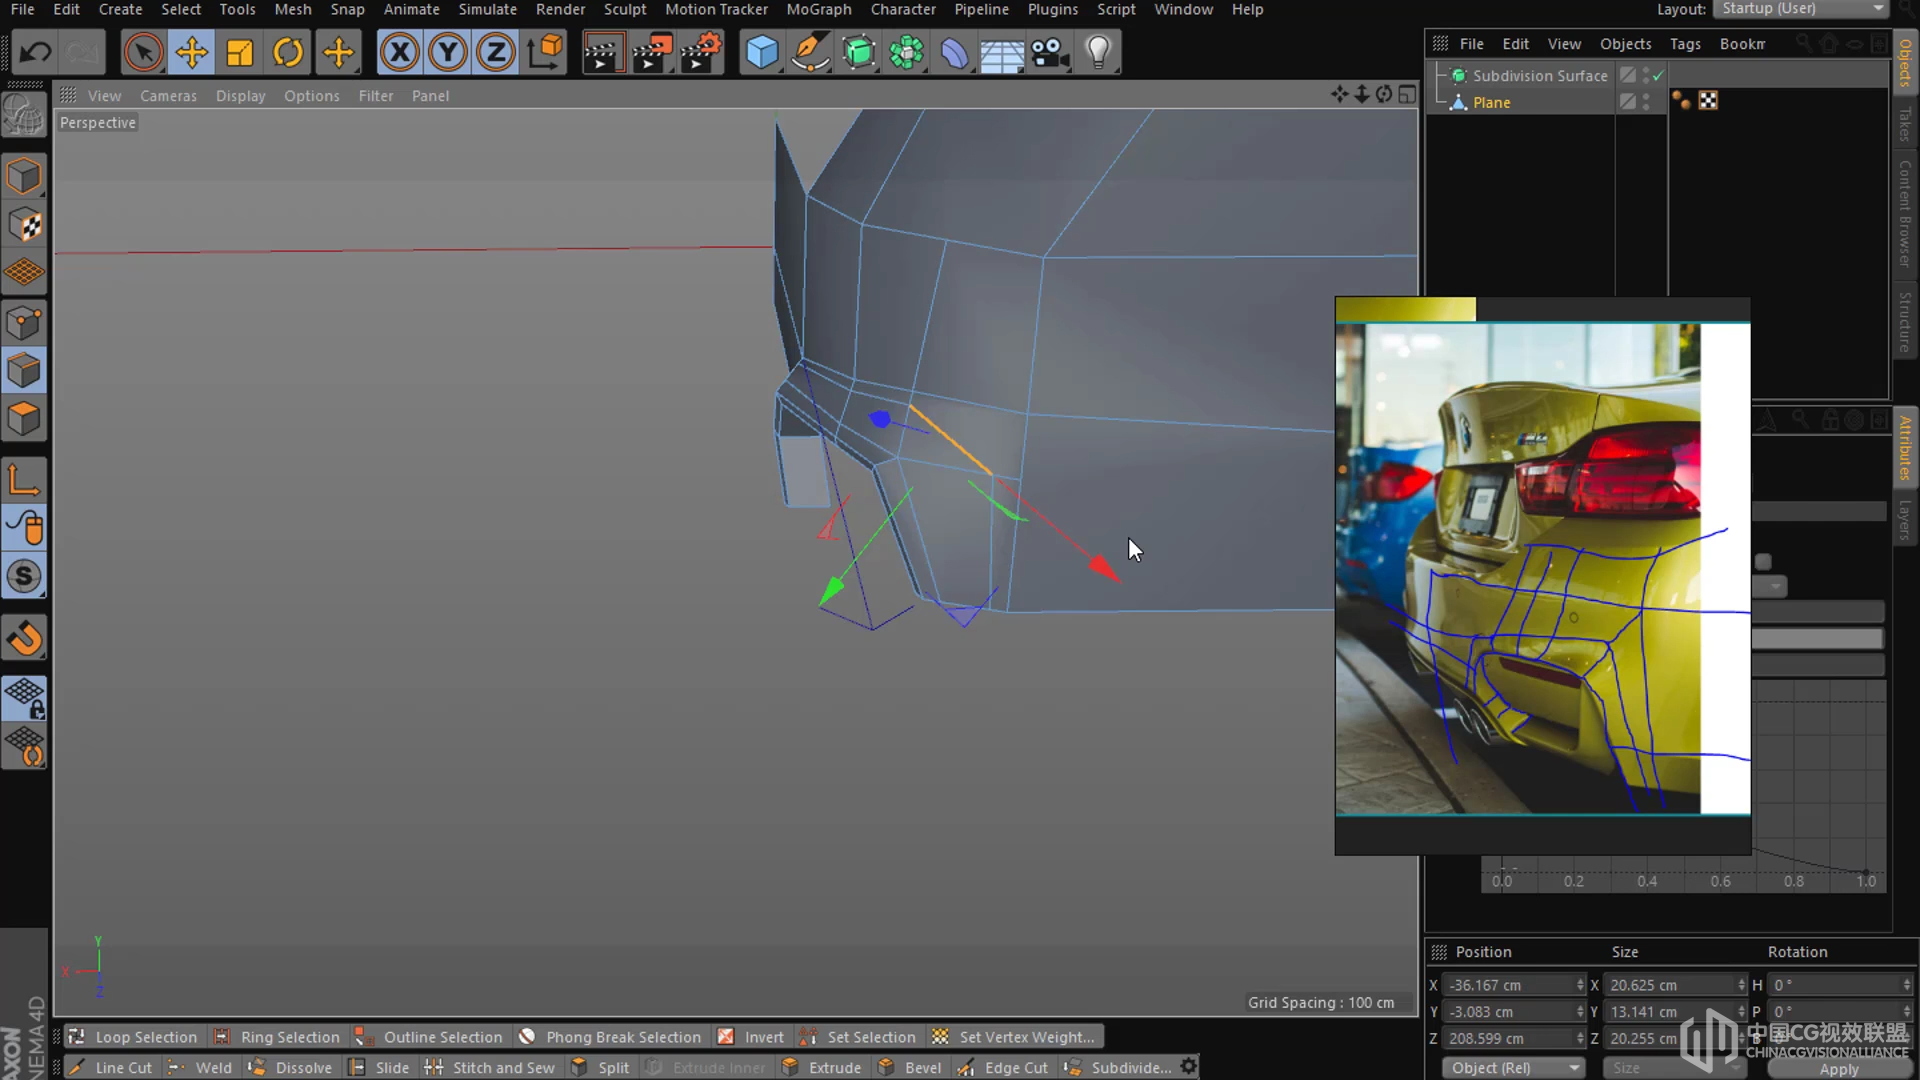Open the Objects side tab

coord(1905,63)
